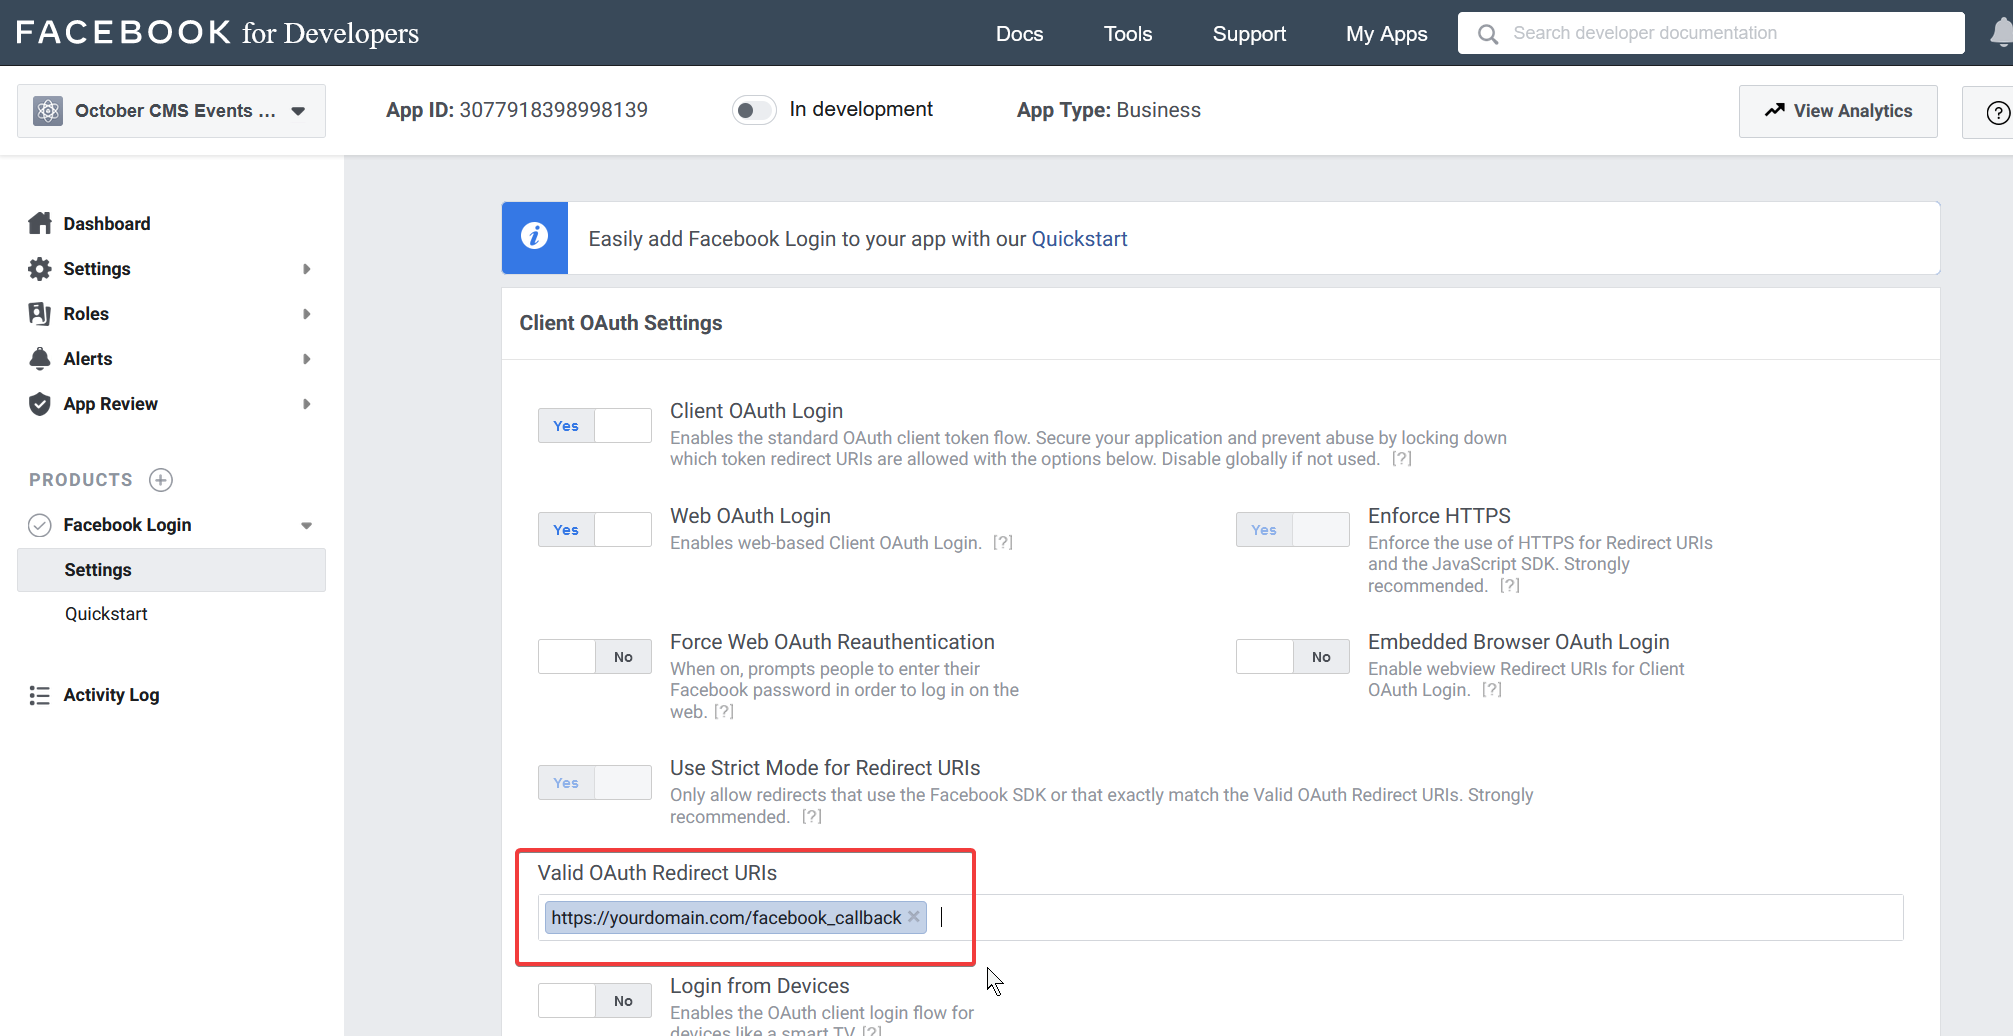This screenshot has height=1036, width=2013.
Task: Select Quickstart under Facebook Login
Action: [x=106, y=614]
